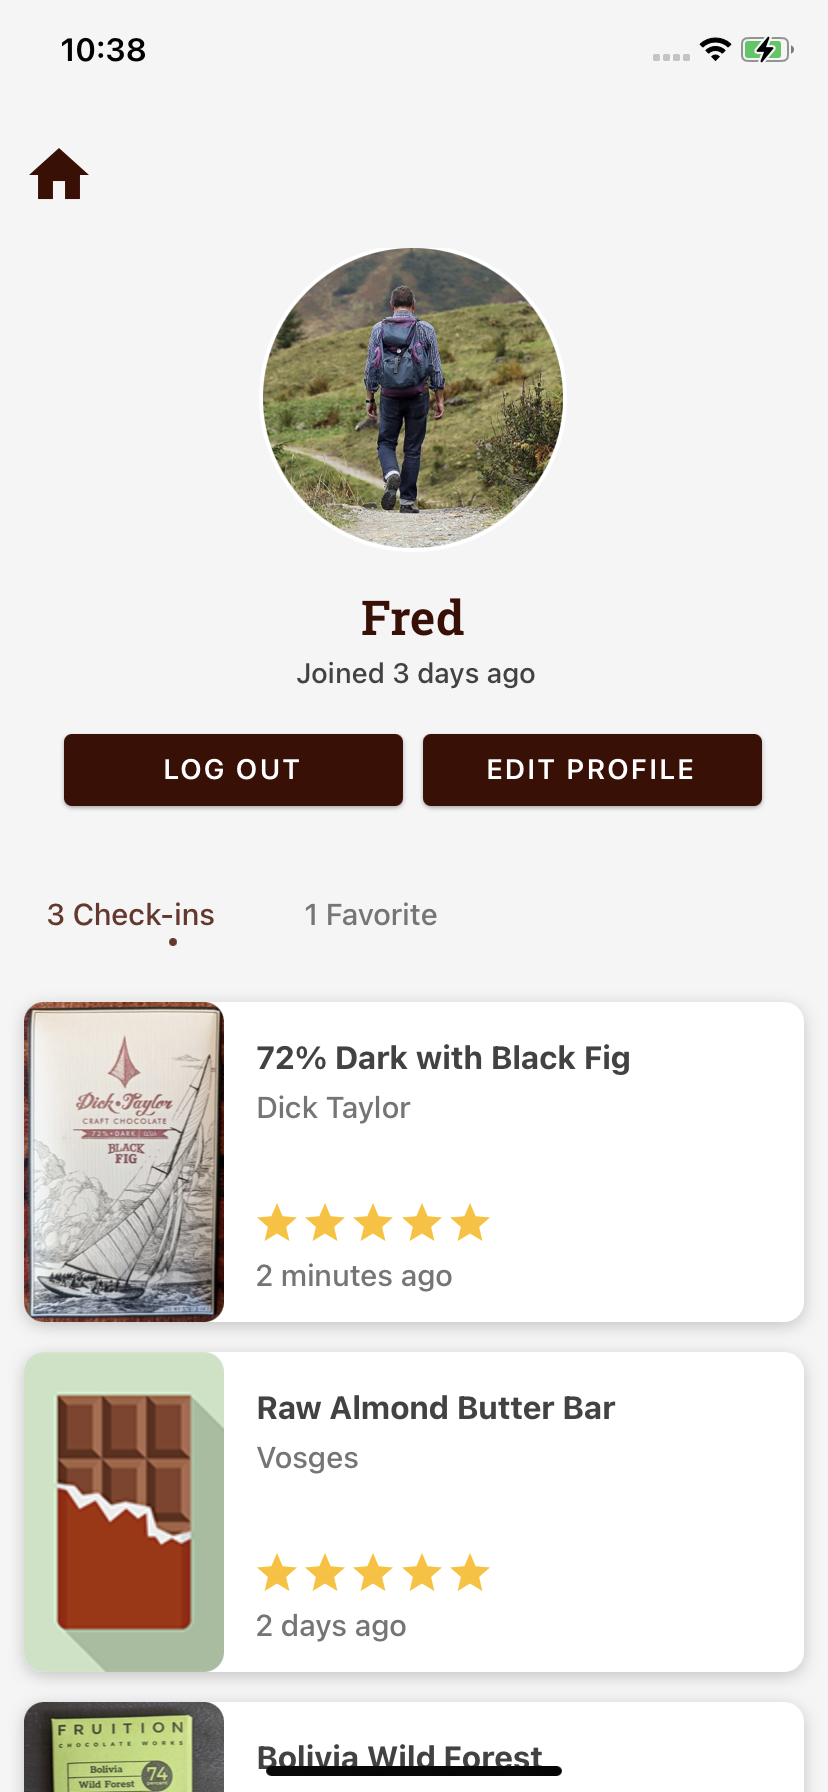Open the Raw Almond Butter Bar image

[x=124, y=1512]
